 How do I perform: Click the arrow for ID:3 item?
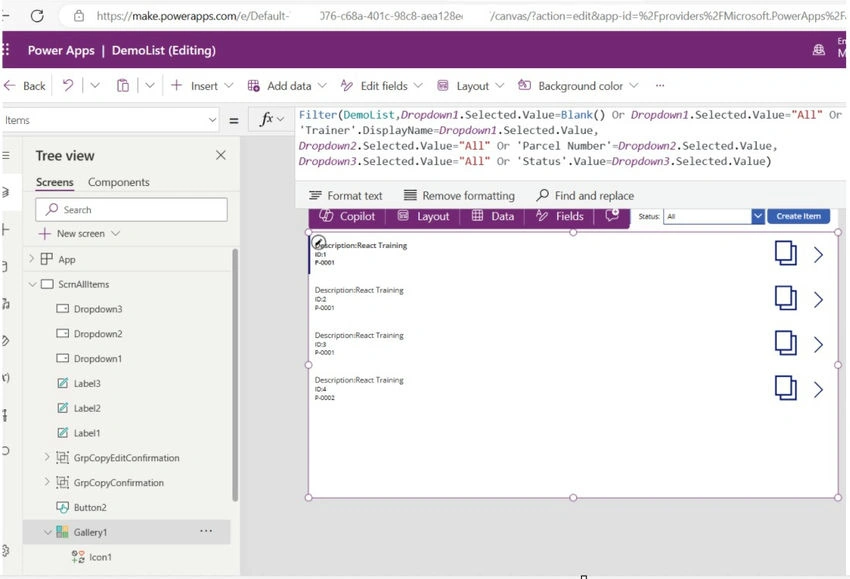[x=819, y=345]
